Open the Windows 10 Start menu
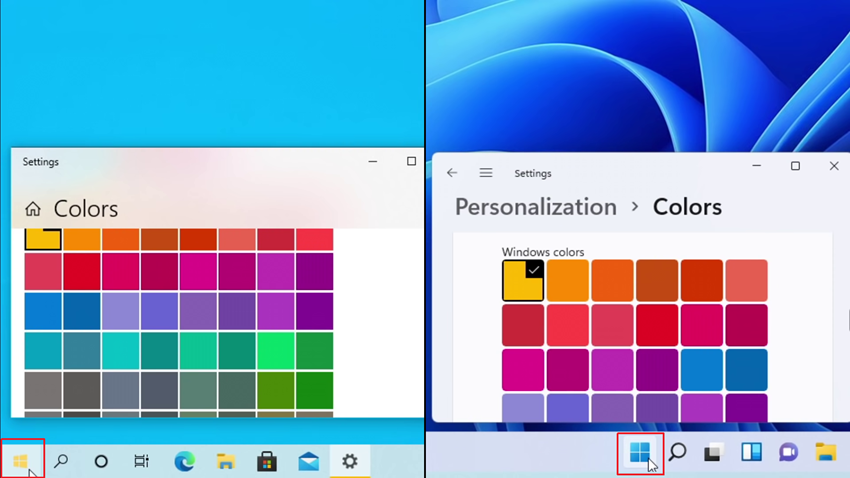 click(21, 461)
